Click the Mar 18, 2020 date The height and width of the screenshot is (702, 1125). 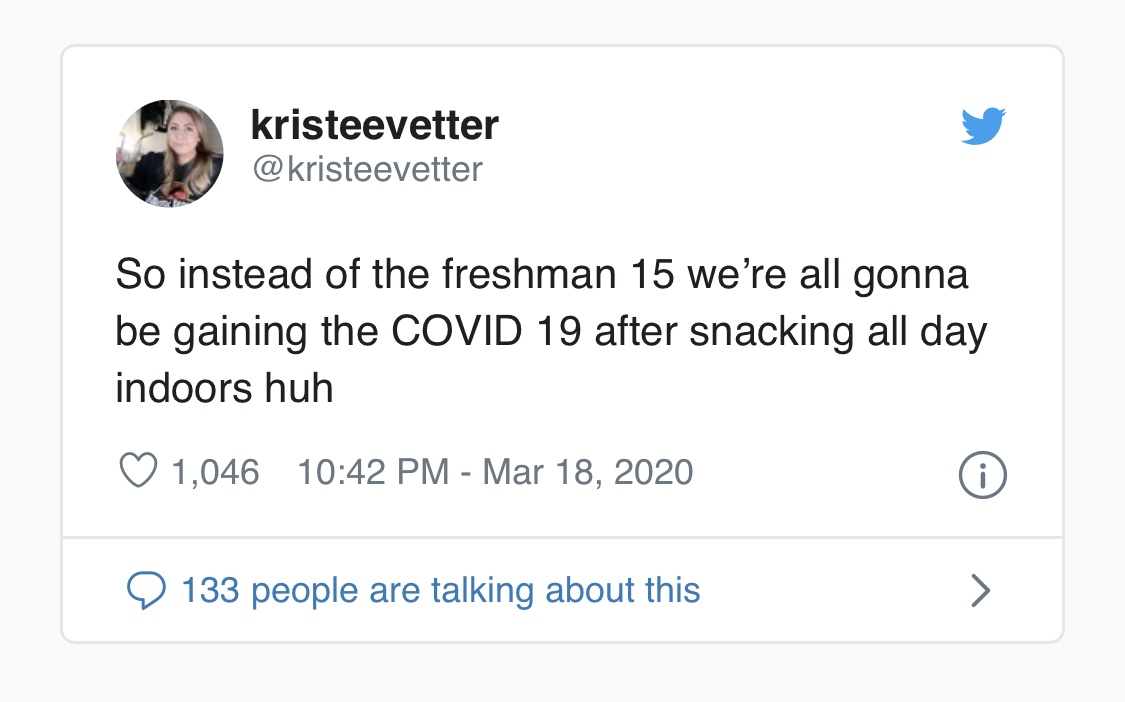point(588,472)
